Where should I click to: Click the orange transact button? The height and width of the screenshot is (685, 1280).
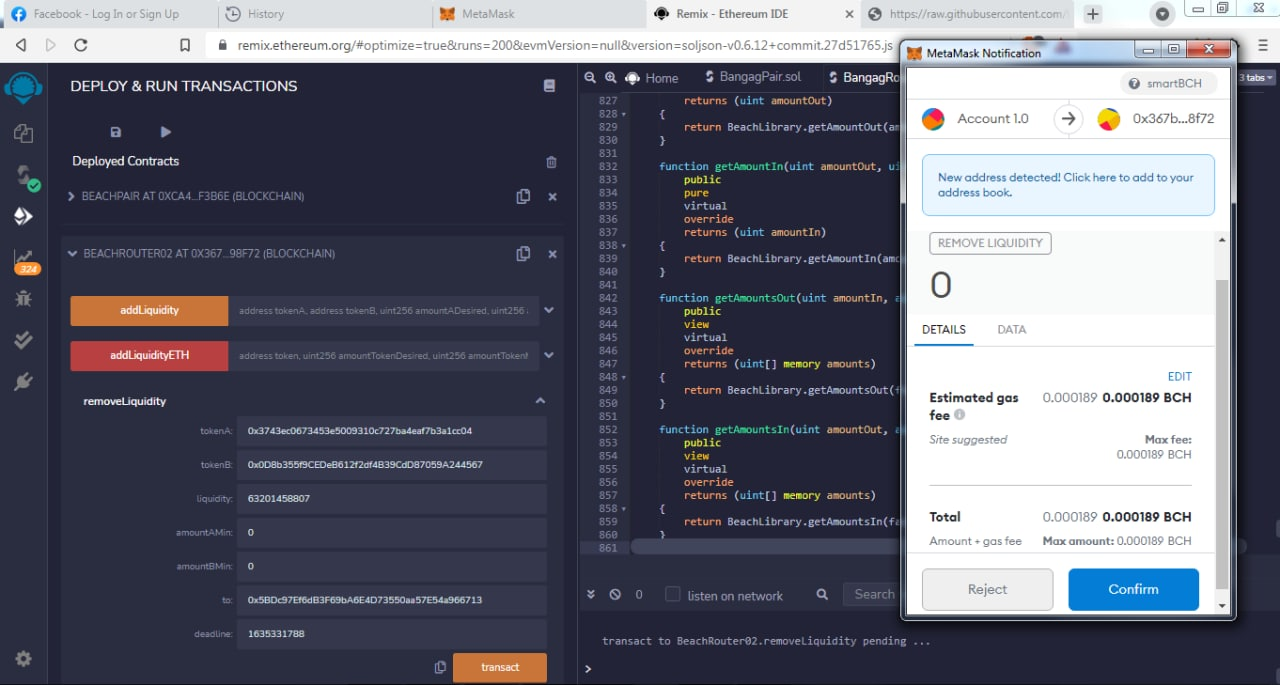pos(500,667)
